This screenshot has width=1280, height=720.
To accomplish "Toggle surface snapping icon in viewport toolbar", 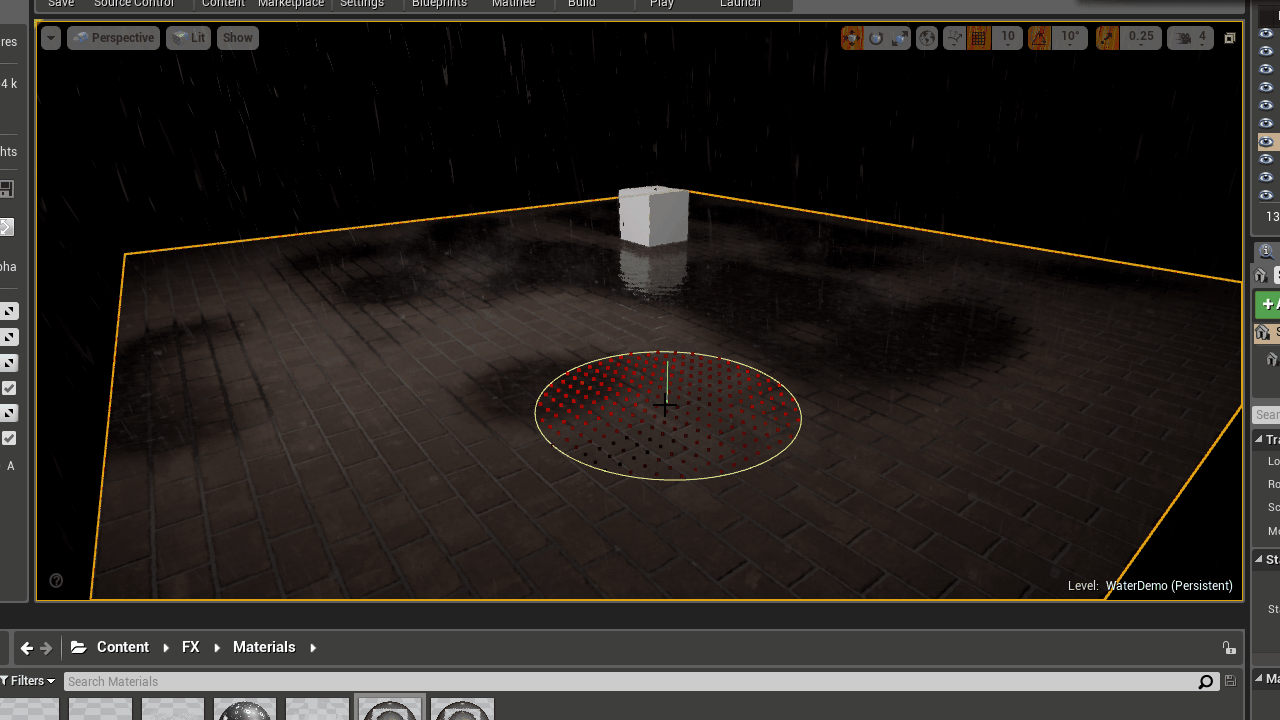I will 954,38.
